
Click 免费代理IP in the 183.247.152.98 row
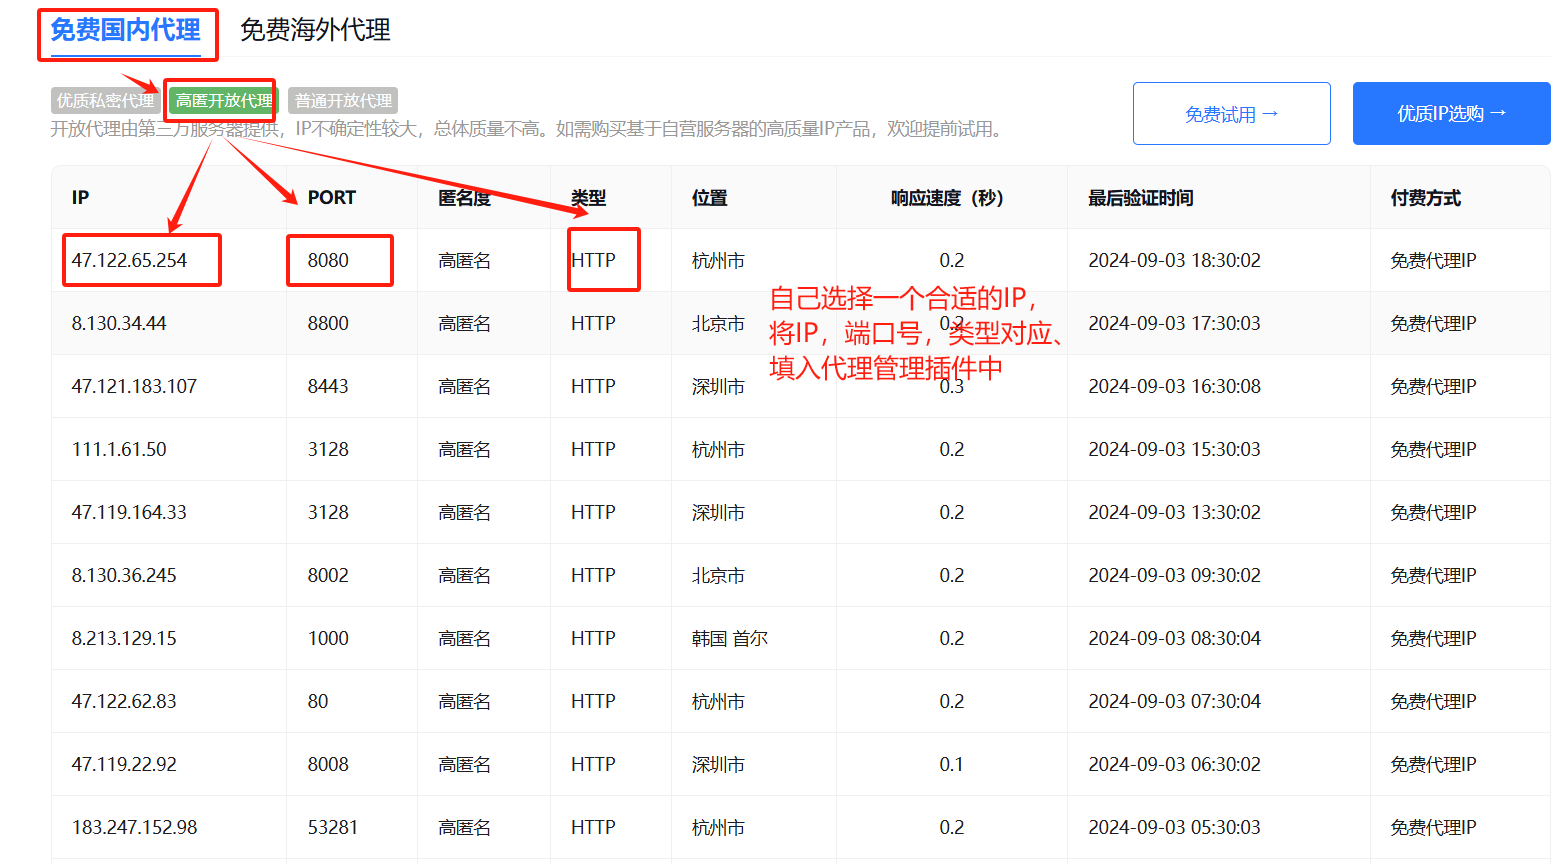pos(1433,828)
